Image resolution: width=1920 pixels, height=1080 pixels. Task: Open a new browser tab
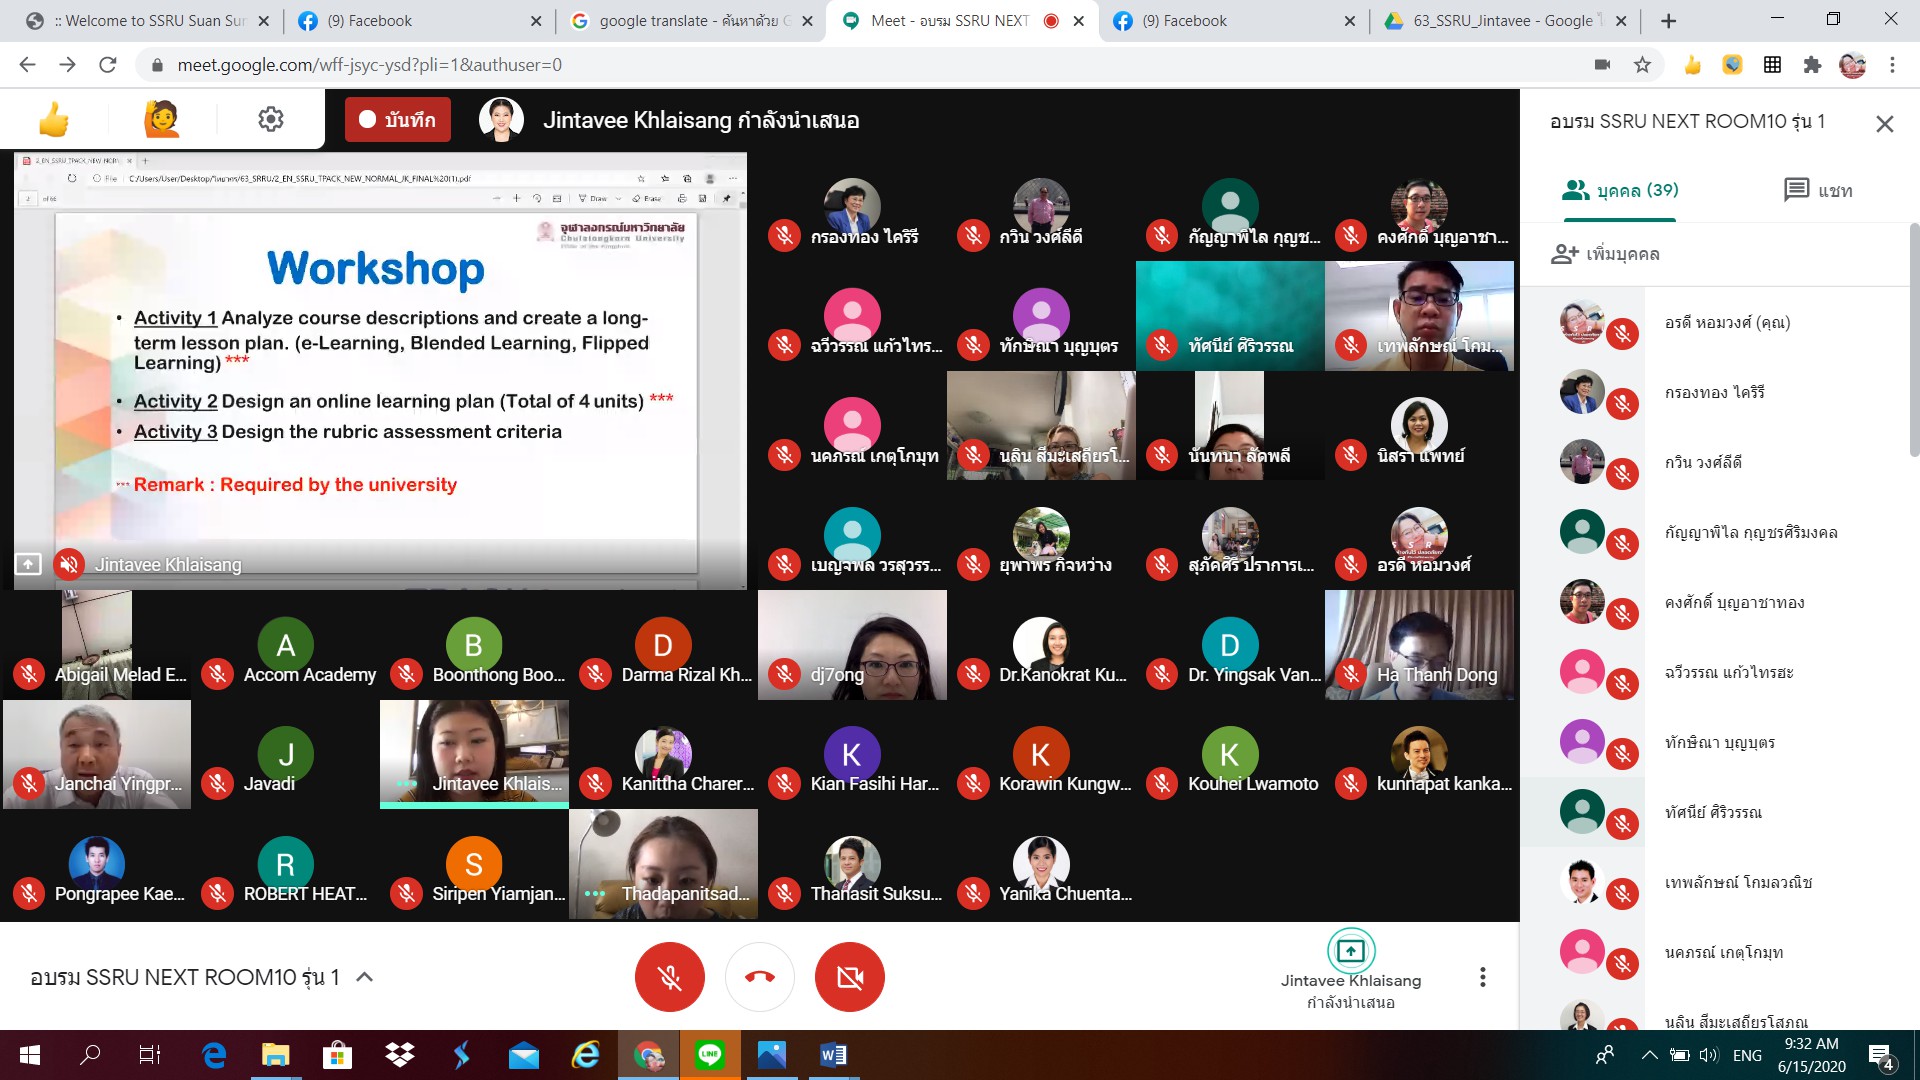(1668, 21)
